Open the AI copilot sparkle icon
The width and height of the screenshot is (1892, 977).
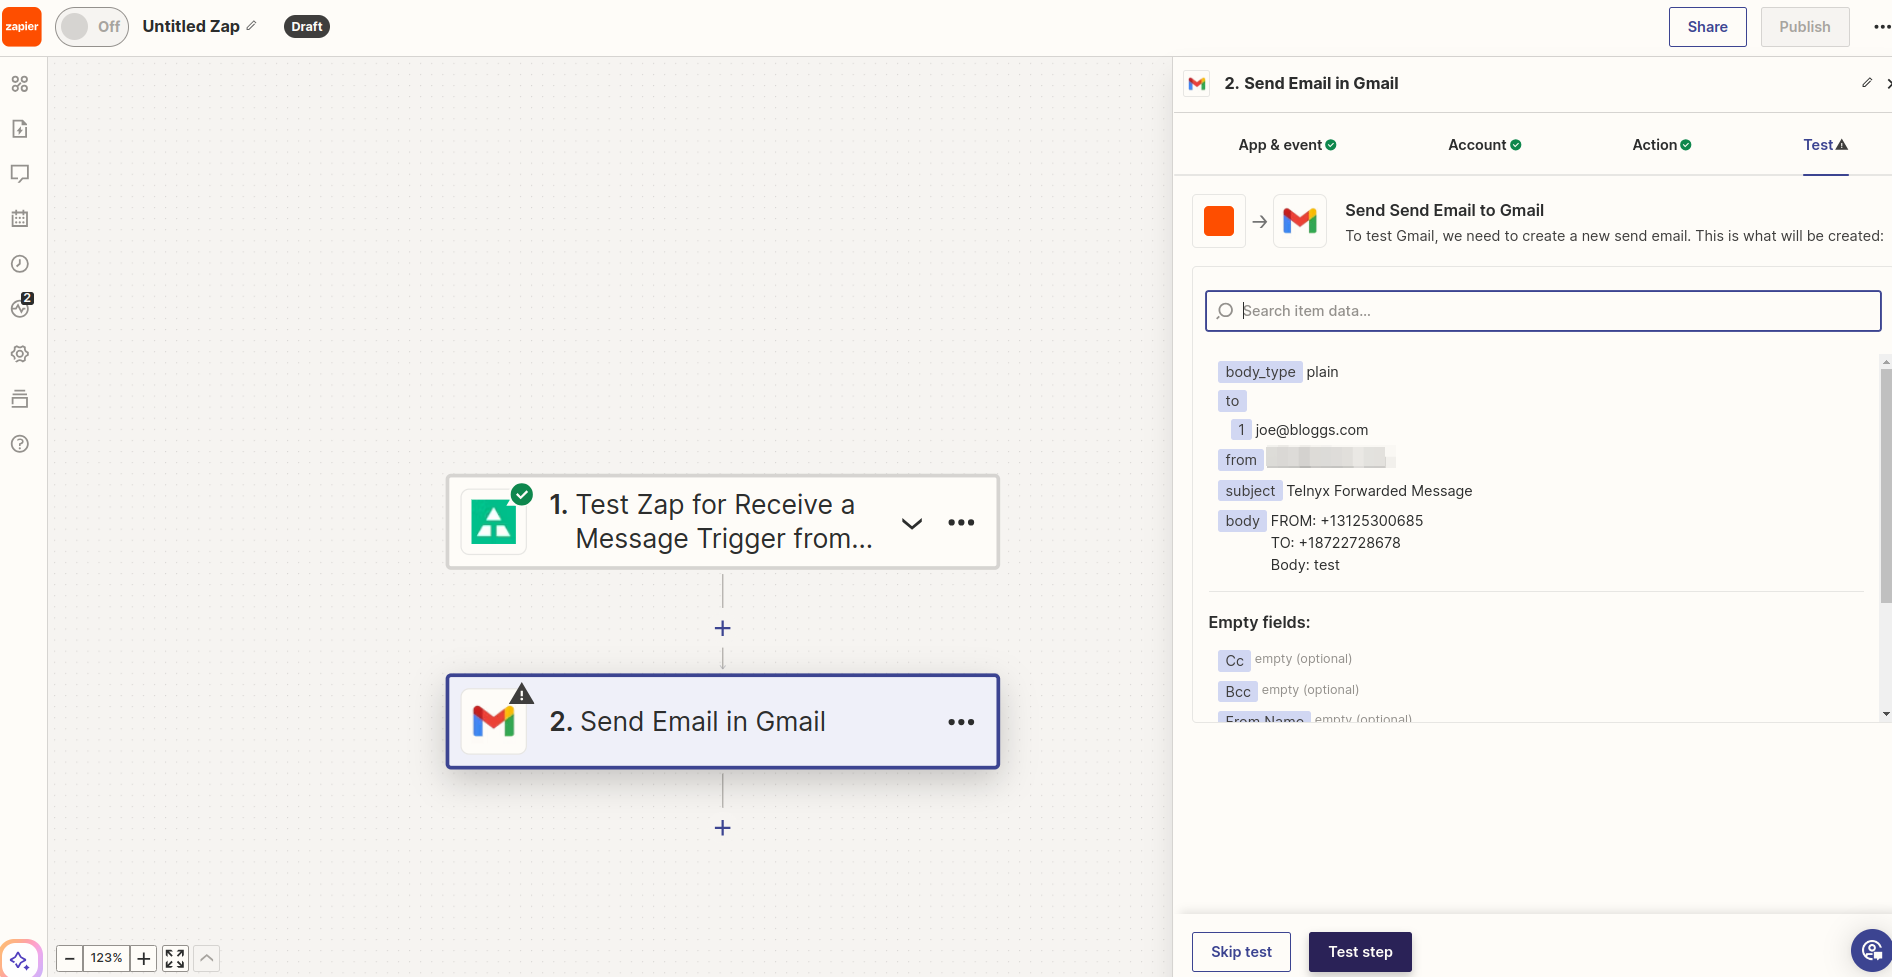coord(20,960)
